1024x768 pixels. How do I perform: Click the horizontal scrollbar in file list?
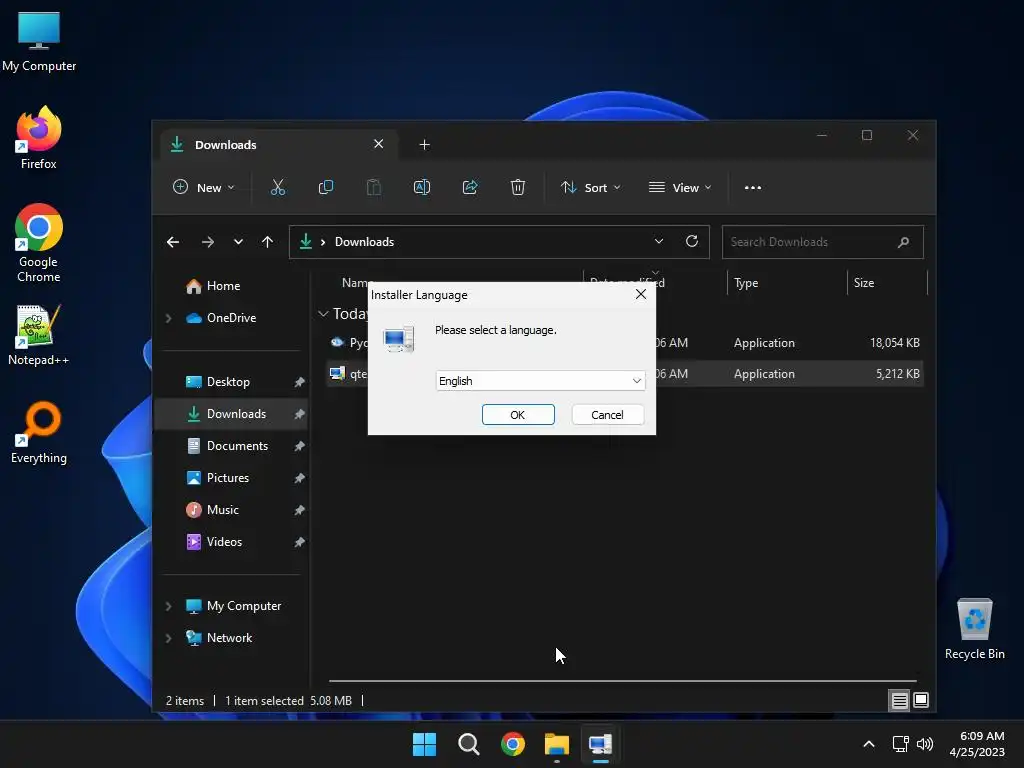[622, 680]
